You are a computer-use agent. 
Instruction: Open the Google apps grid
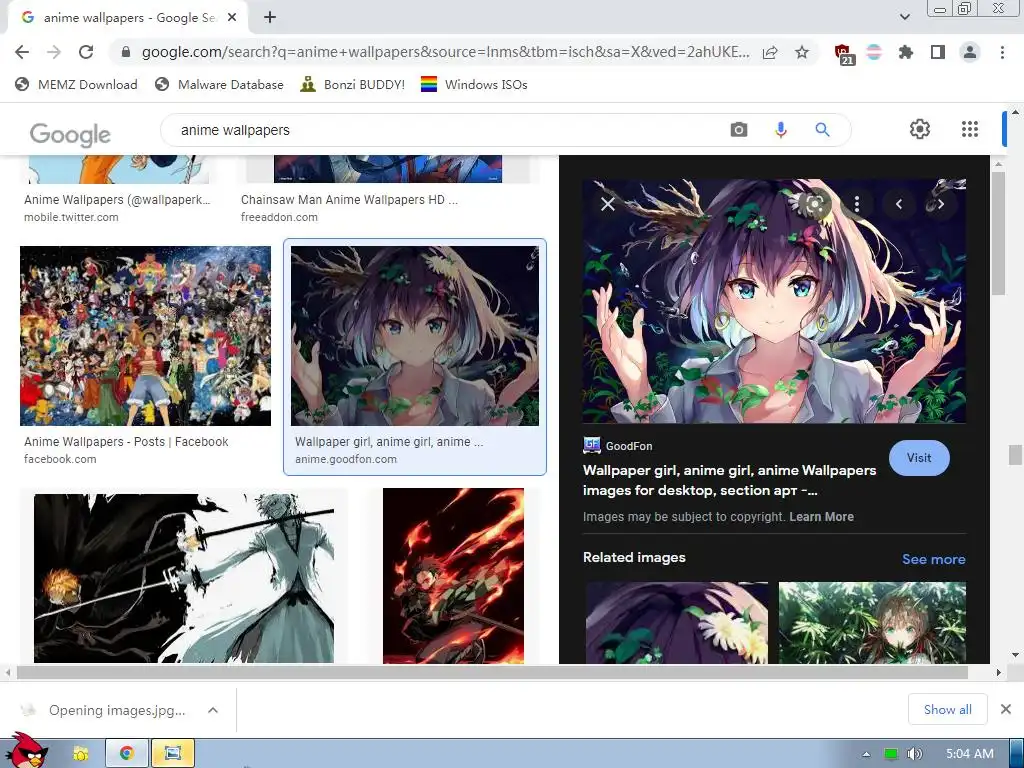[x=970, y=129]
